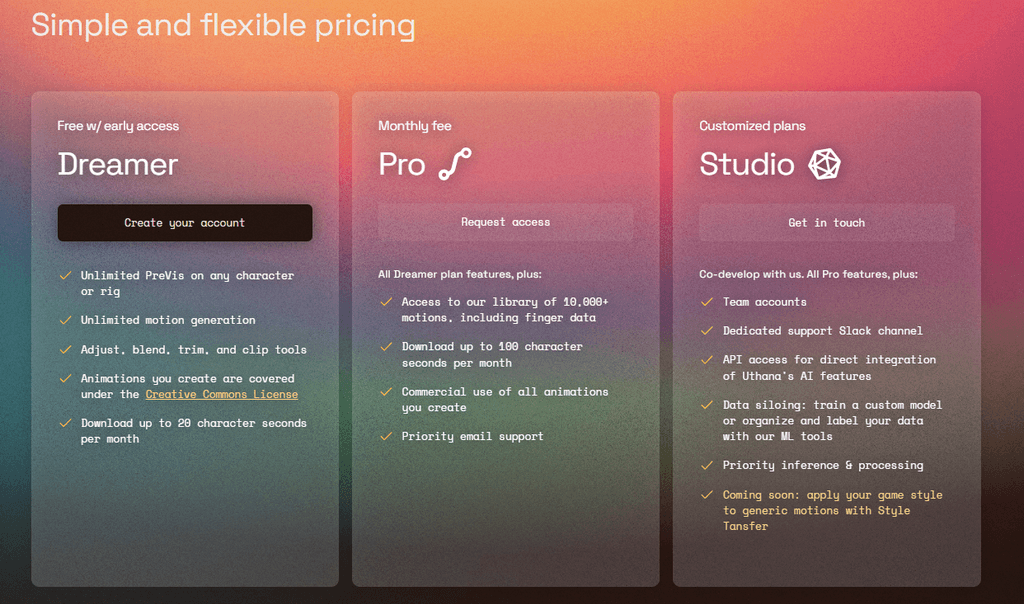Click checkmark next to Dedicated support Slack channel

click(707, 330)
